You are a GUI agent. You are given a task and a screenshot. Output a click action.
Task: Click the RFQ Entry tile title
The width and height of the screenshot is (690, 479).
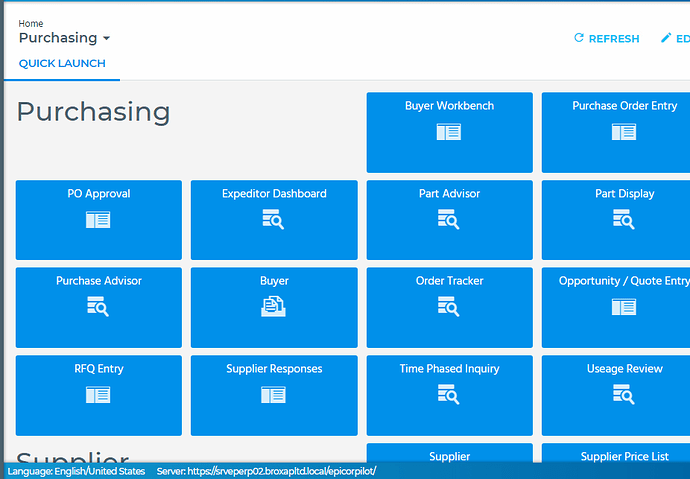tap(99, 369)
